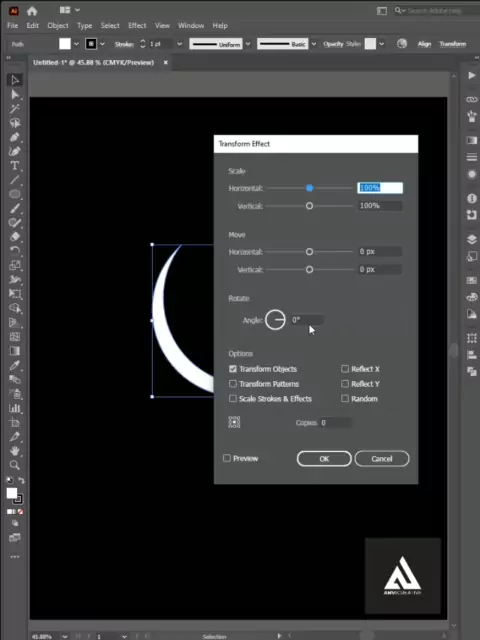Select the Direct Selection tool
The height and width of the screenshot is (640, 480).
pyautogui.click(x=15, y=95)
